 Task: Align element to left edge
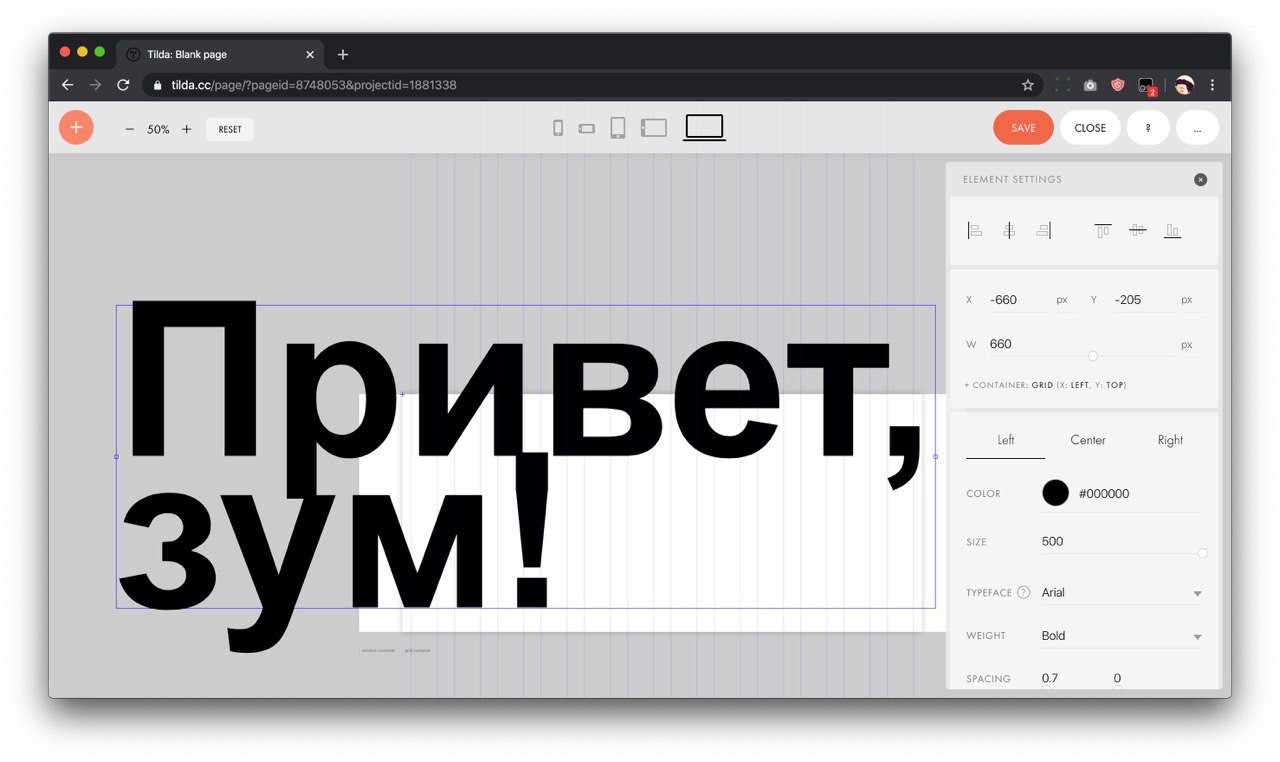tap(975, 231)
